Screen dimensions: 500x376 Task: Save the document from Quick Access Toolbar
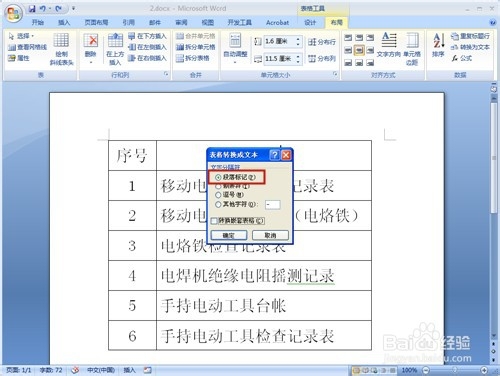click(32, 9)
